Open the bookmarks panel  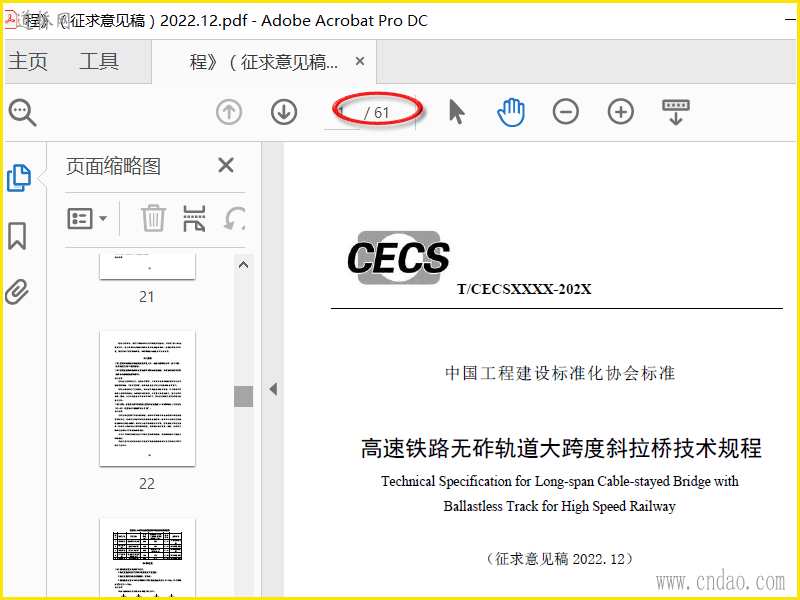[17, 236]
